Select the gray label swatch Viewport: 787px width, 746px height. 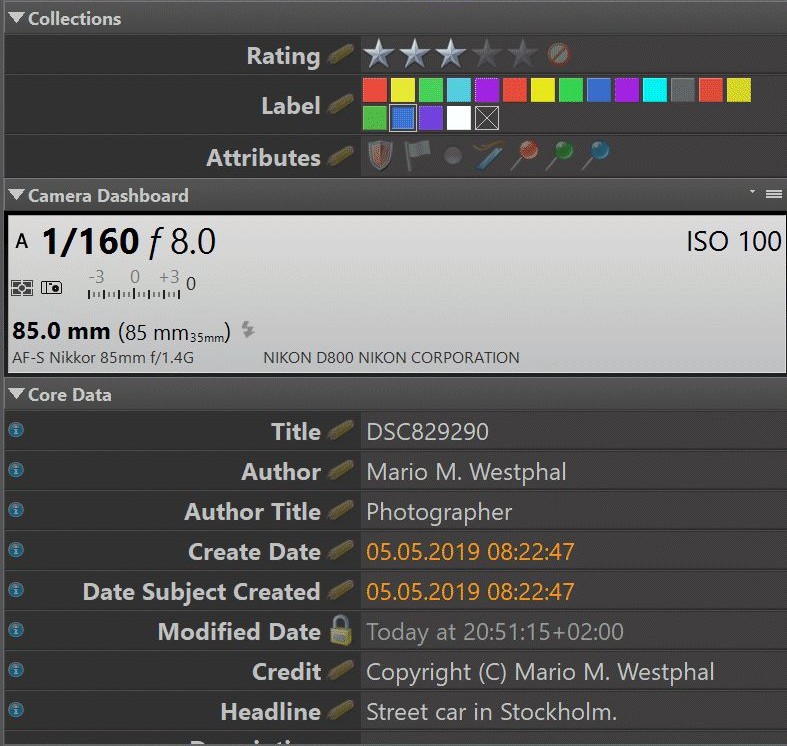coord(683,90)
